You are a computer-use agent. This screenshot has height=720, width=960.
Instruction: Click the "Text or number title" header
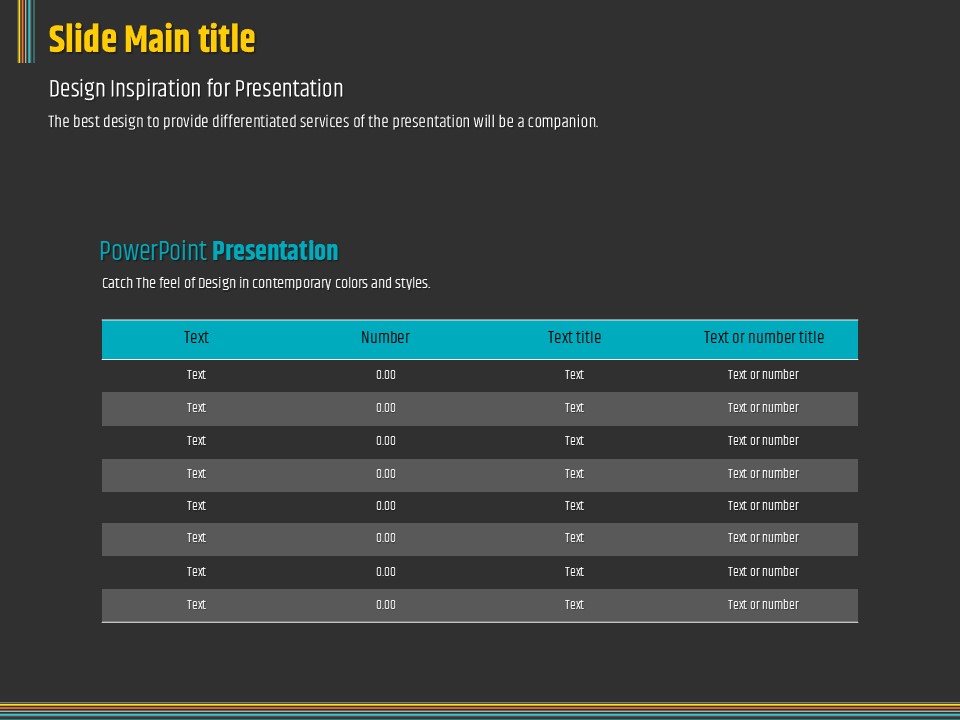pos(763,338)
